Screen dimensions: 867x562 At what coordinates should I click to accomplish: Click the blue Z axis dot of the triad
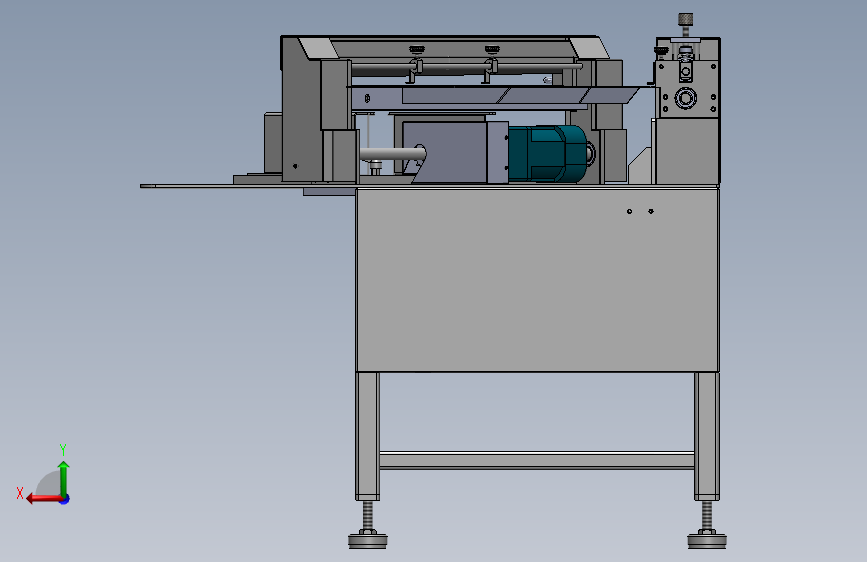click(x=64, y=499)
